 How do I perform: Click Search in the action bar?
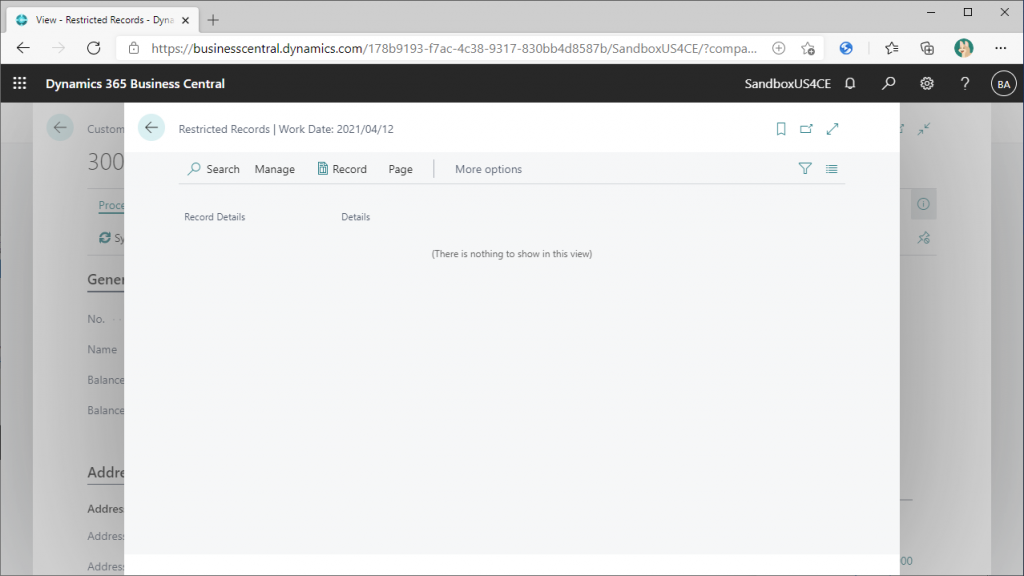[214, 169]
